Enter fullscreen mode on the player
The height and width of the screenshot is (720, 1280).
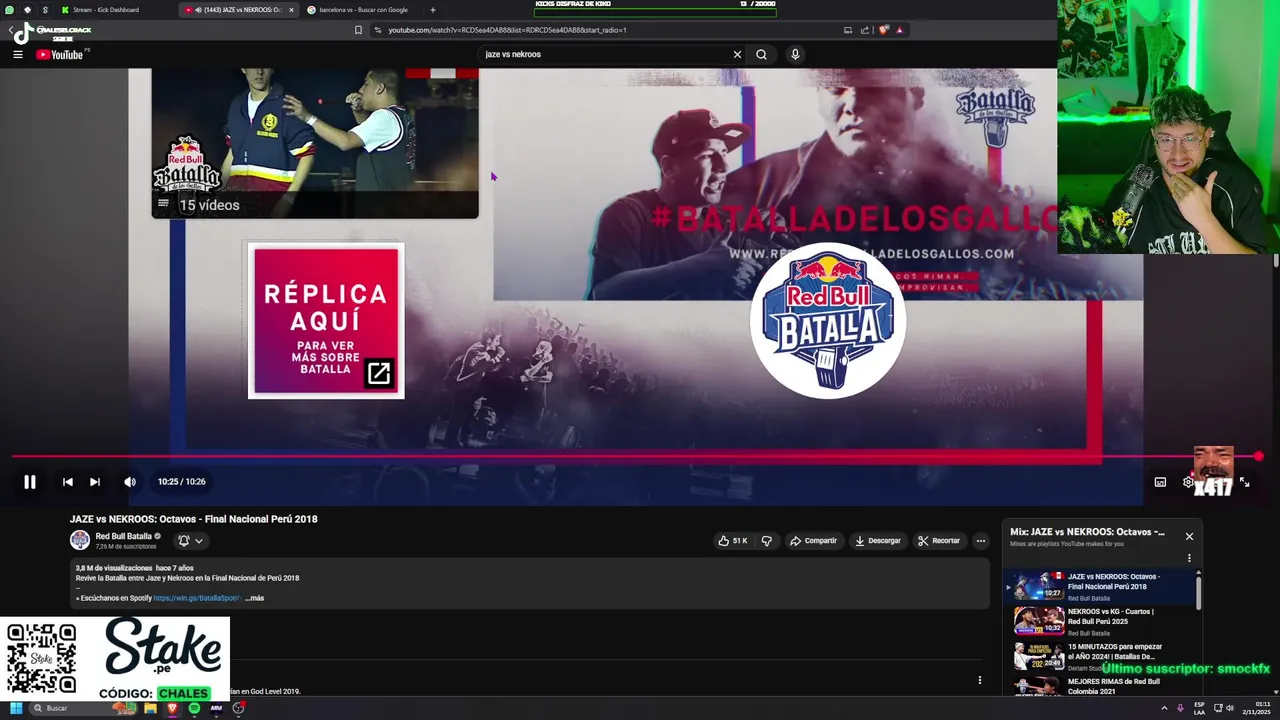pos(1244,482)
